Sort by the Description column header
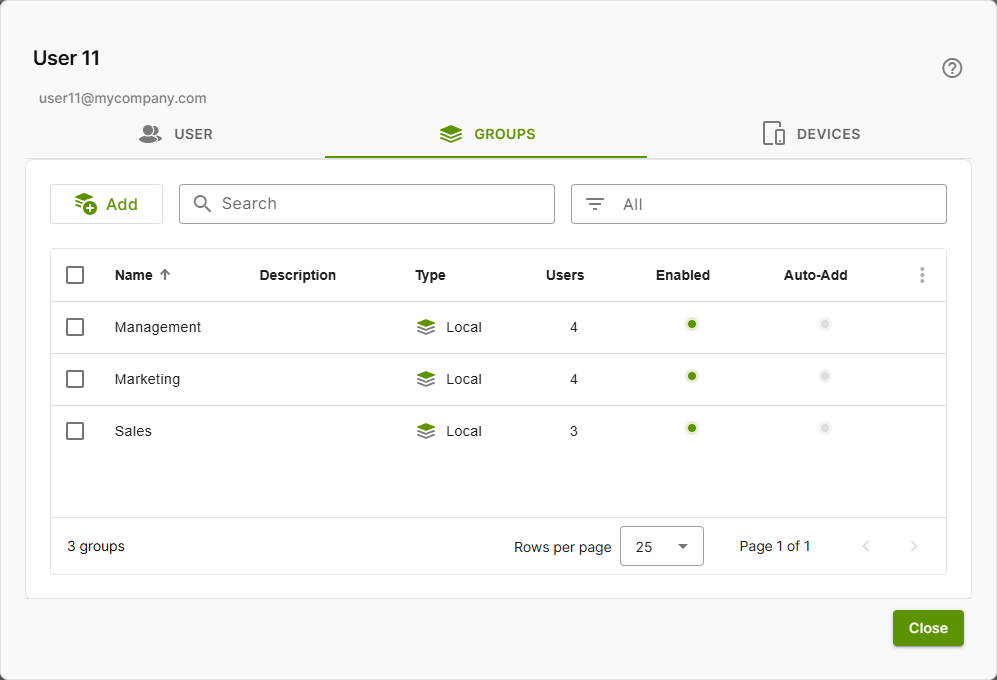This screenshot has width=997, height=680. 298,275
